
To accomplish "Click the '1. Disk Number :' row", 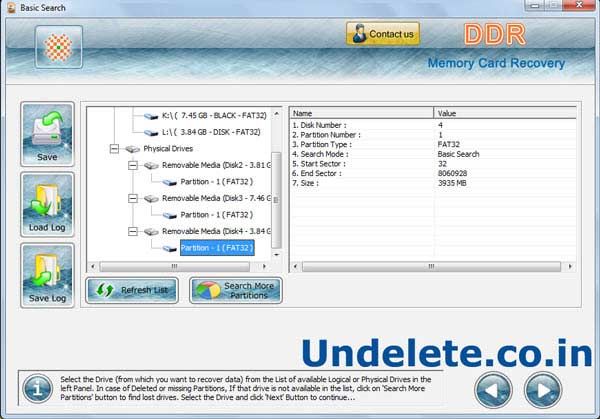I will coord(433,125).
